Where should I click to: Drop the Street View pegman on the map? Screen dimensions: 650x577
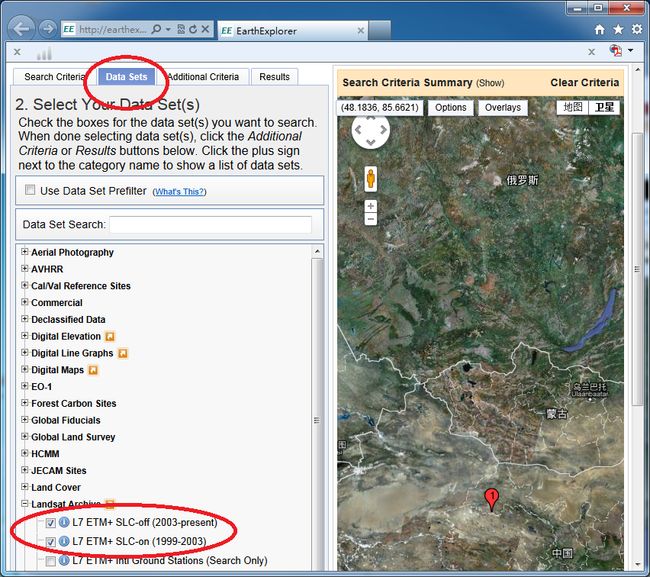371,179
